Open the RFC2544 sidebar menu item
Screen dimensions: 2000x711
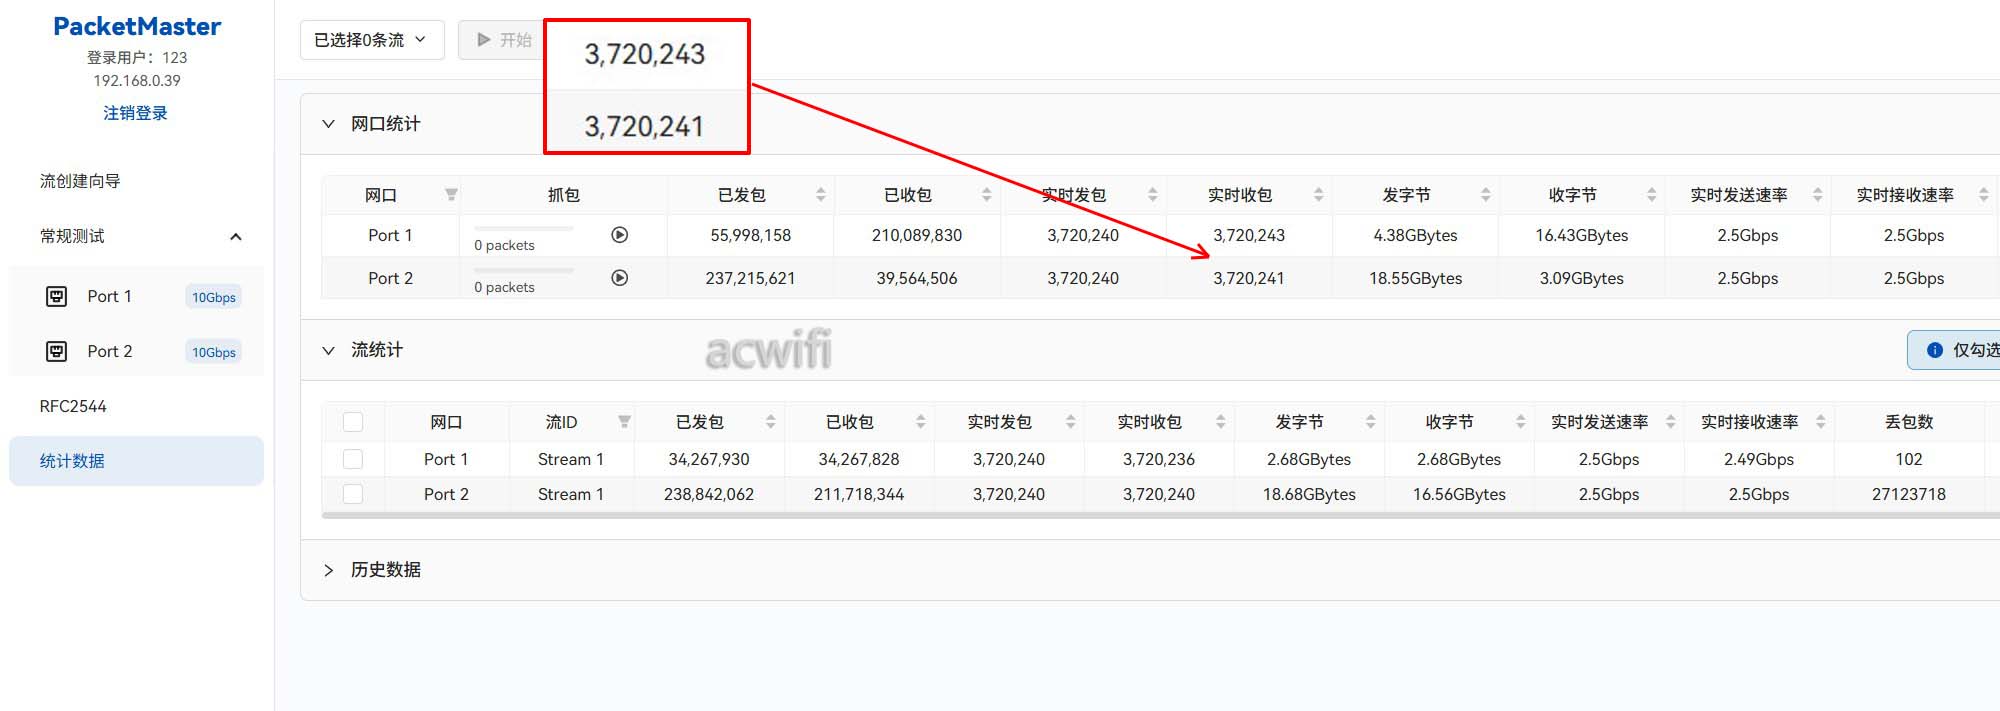(73, 406)
